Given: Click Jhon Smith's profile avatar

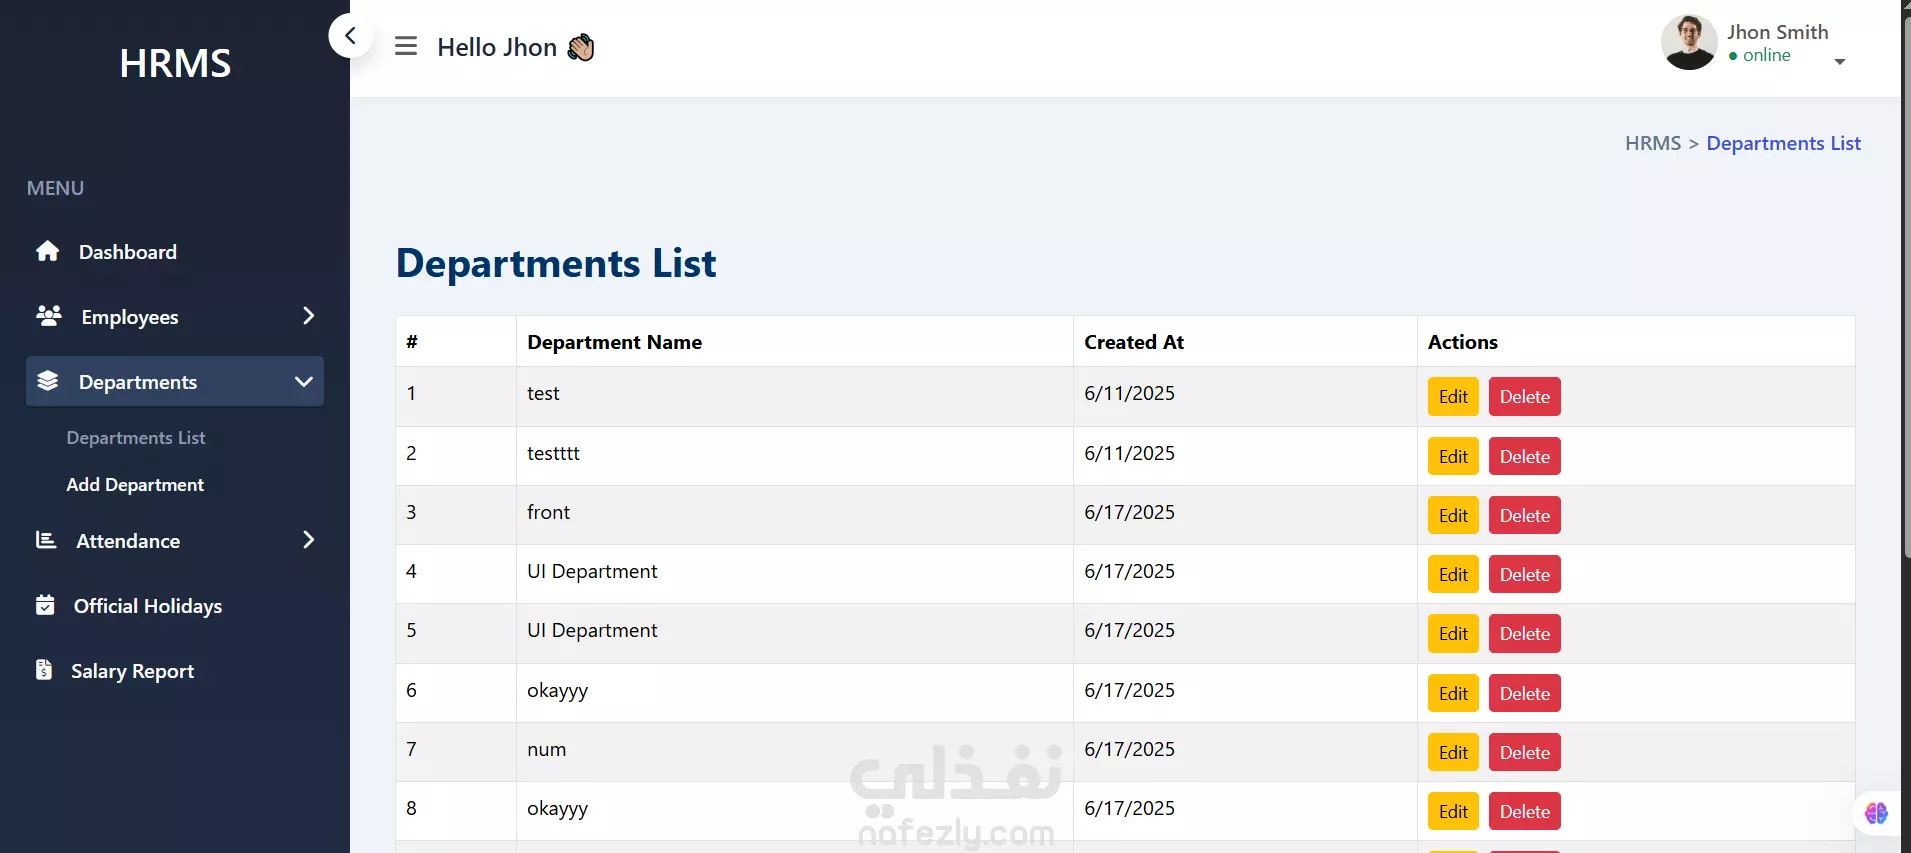Looking at the screenshot, I should click(x=1689, y=43).
